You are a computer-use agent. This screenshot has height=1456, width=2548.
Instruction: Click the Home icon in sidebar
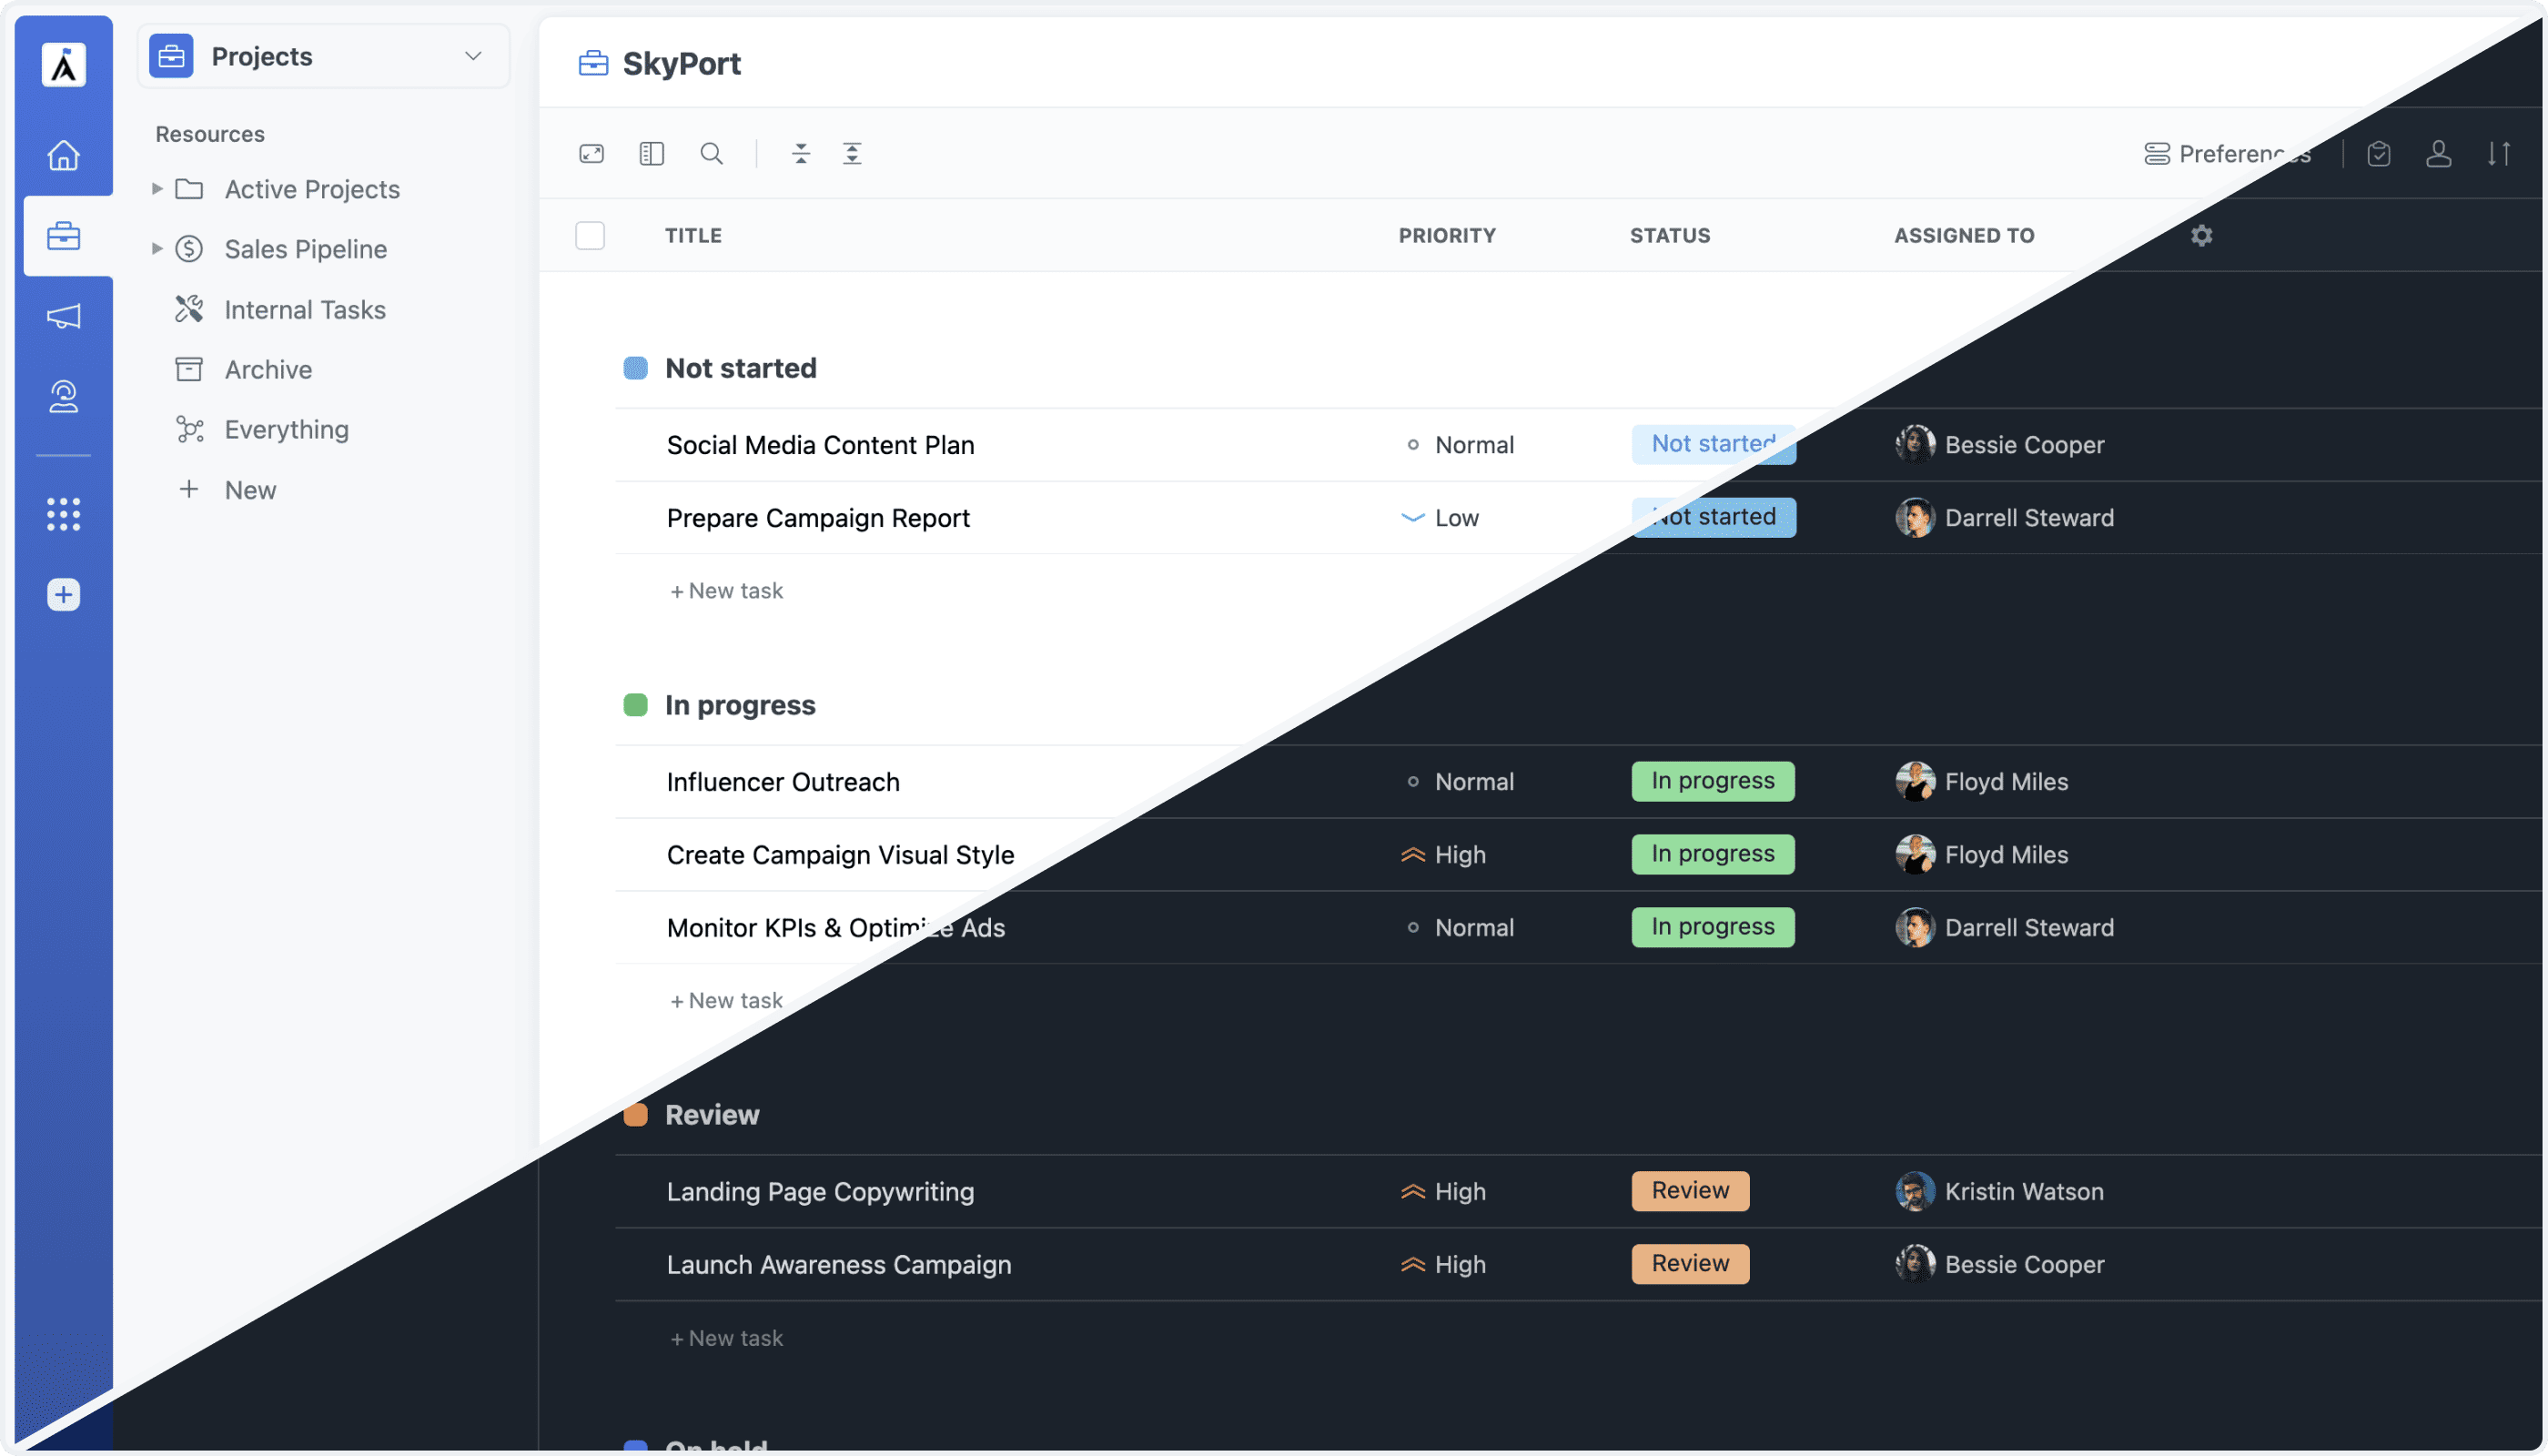tap(64, 155)
